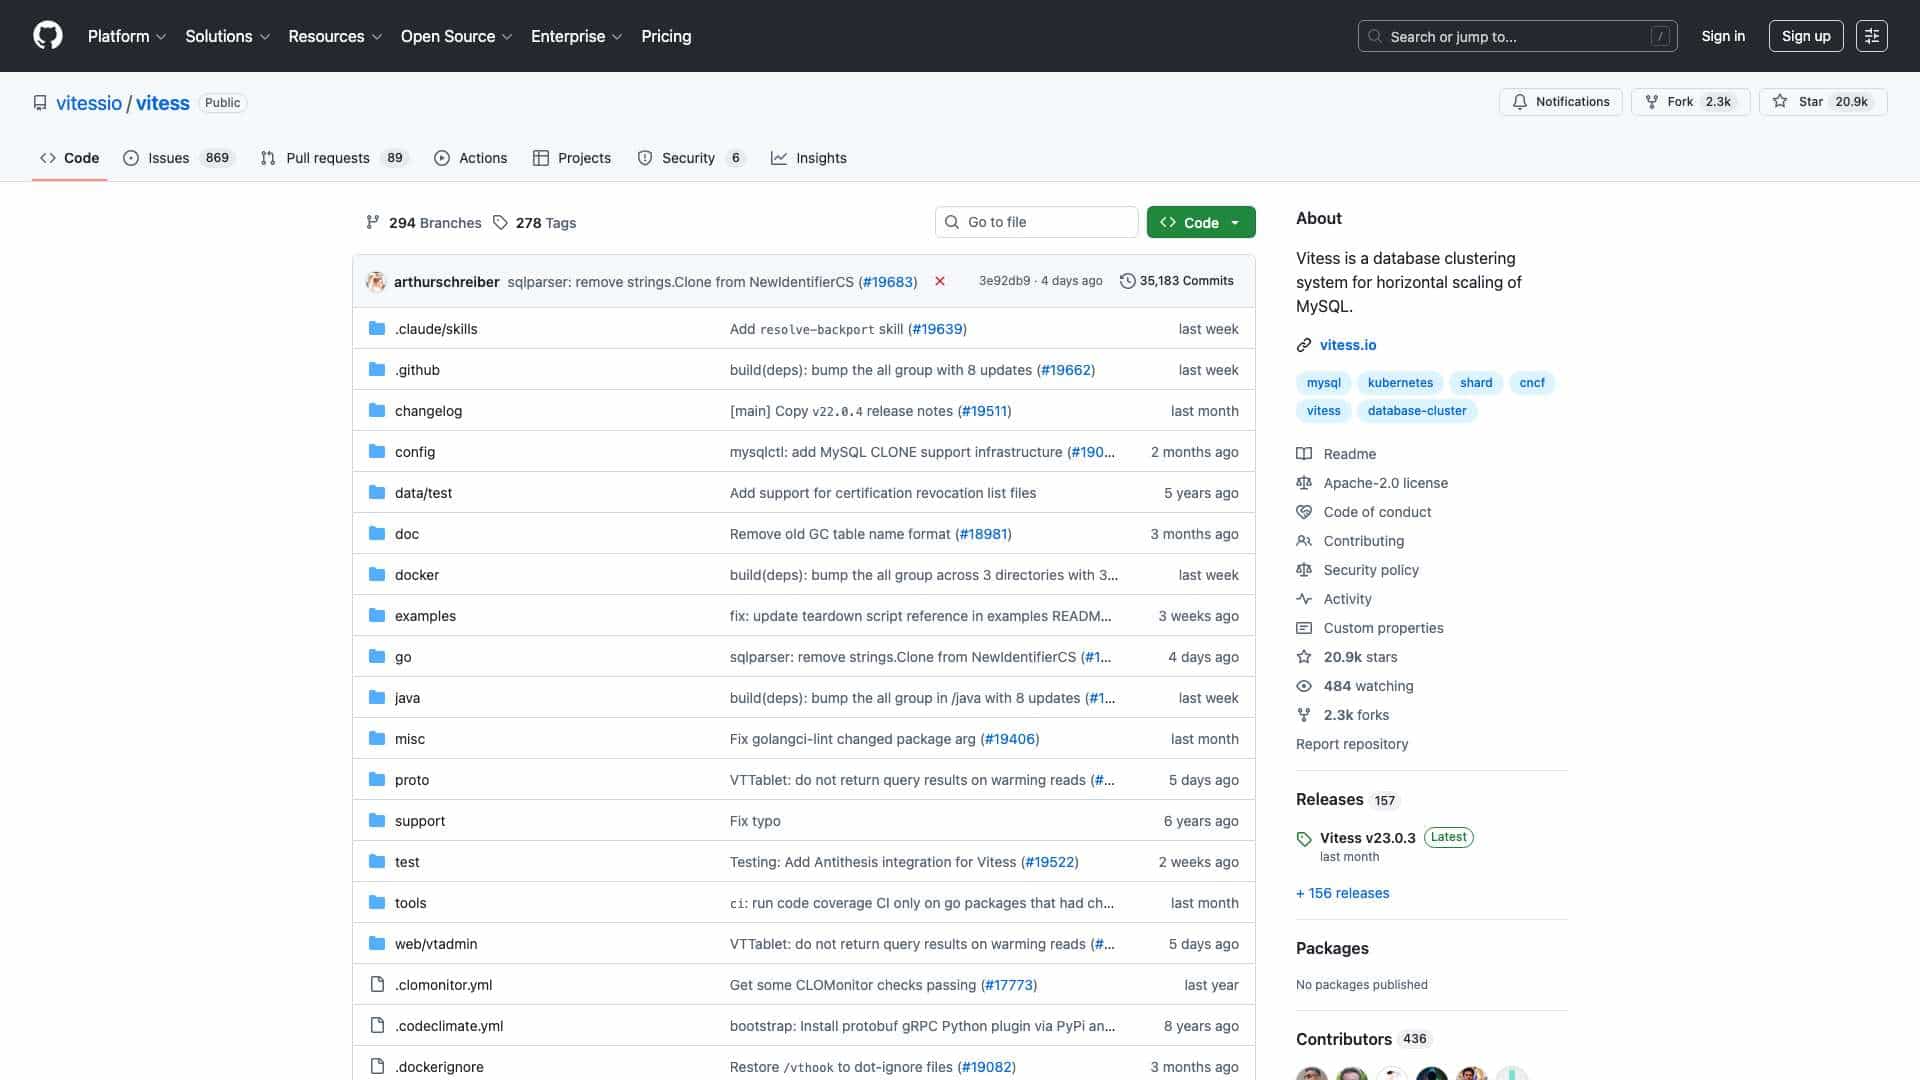
Task: Switch to the Pull requests tab
Action: pyautogui.click(x=334, y=158)
